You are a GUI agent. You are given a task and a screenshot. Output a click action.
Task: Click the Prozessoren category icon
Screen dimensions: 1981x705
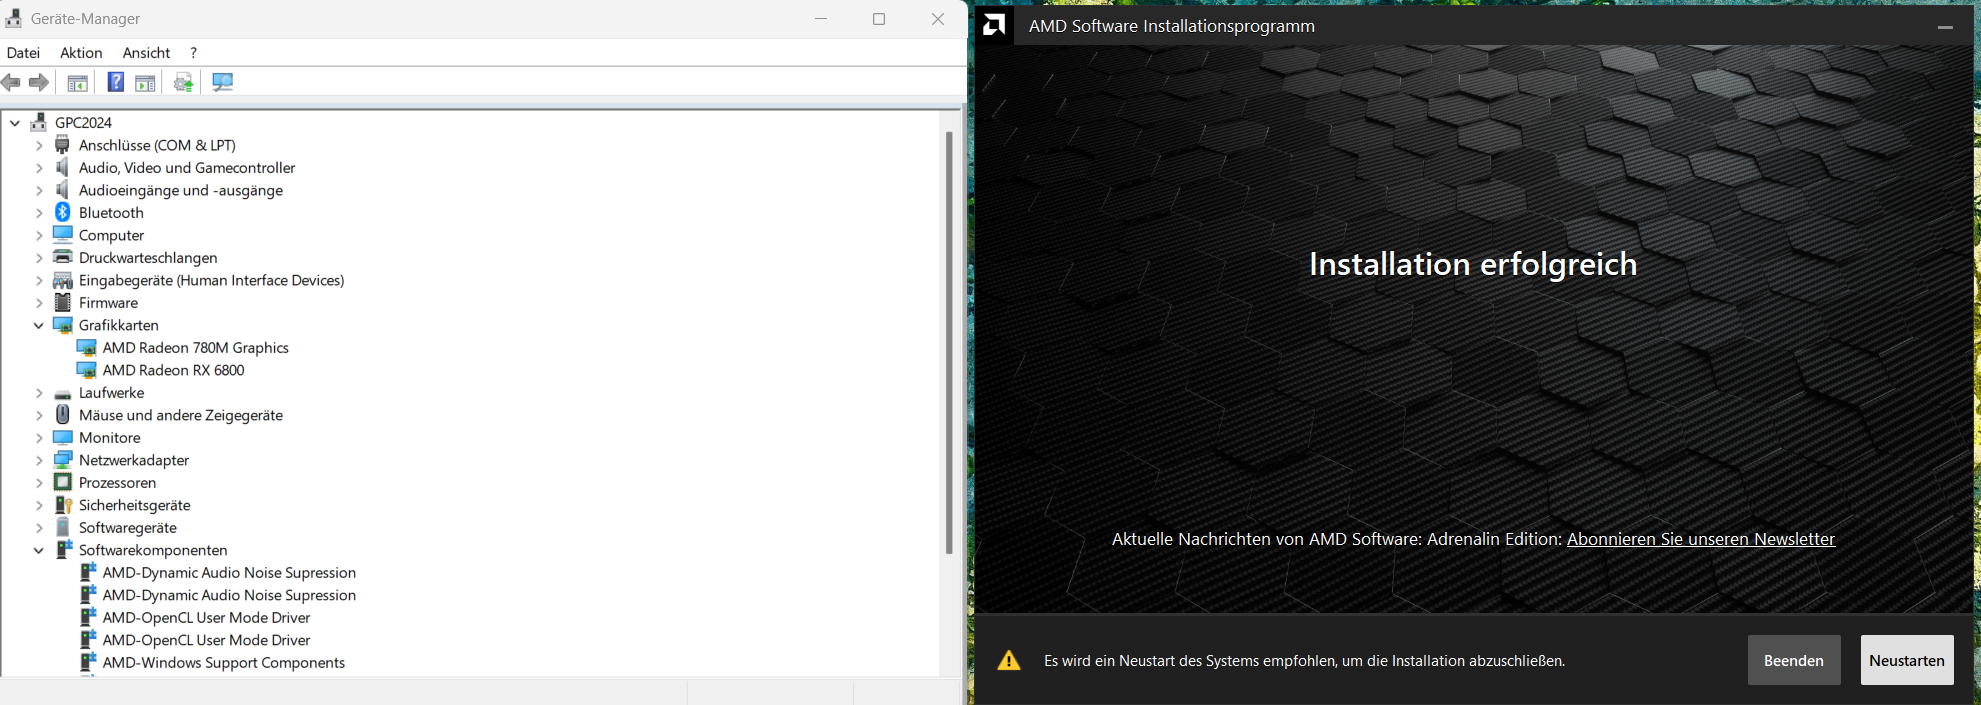tap(63, 482)
